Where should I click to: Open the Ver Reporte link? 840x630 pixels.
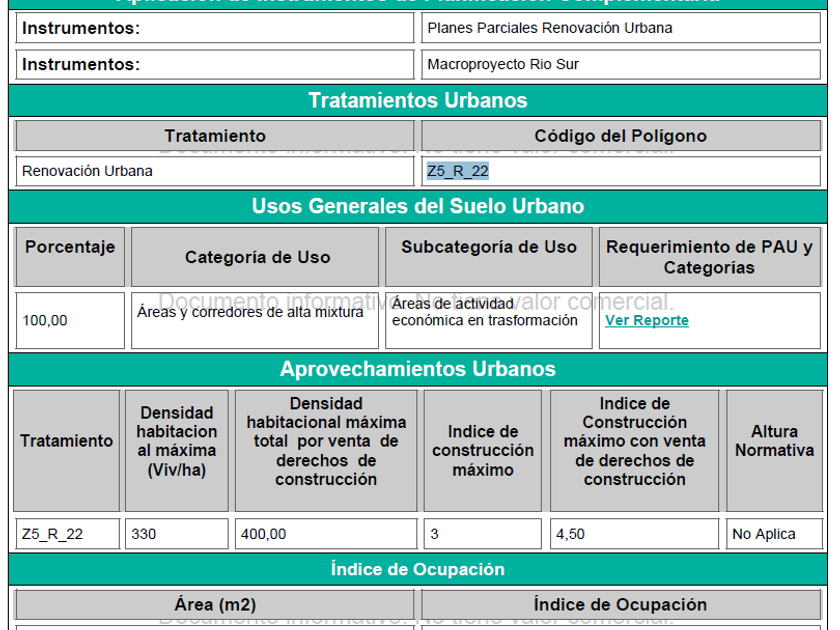pyautogui.click(x=647, y=320)
